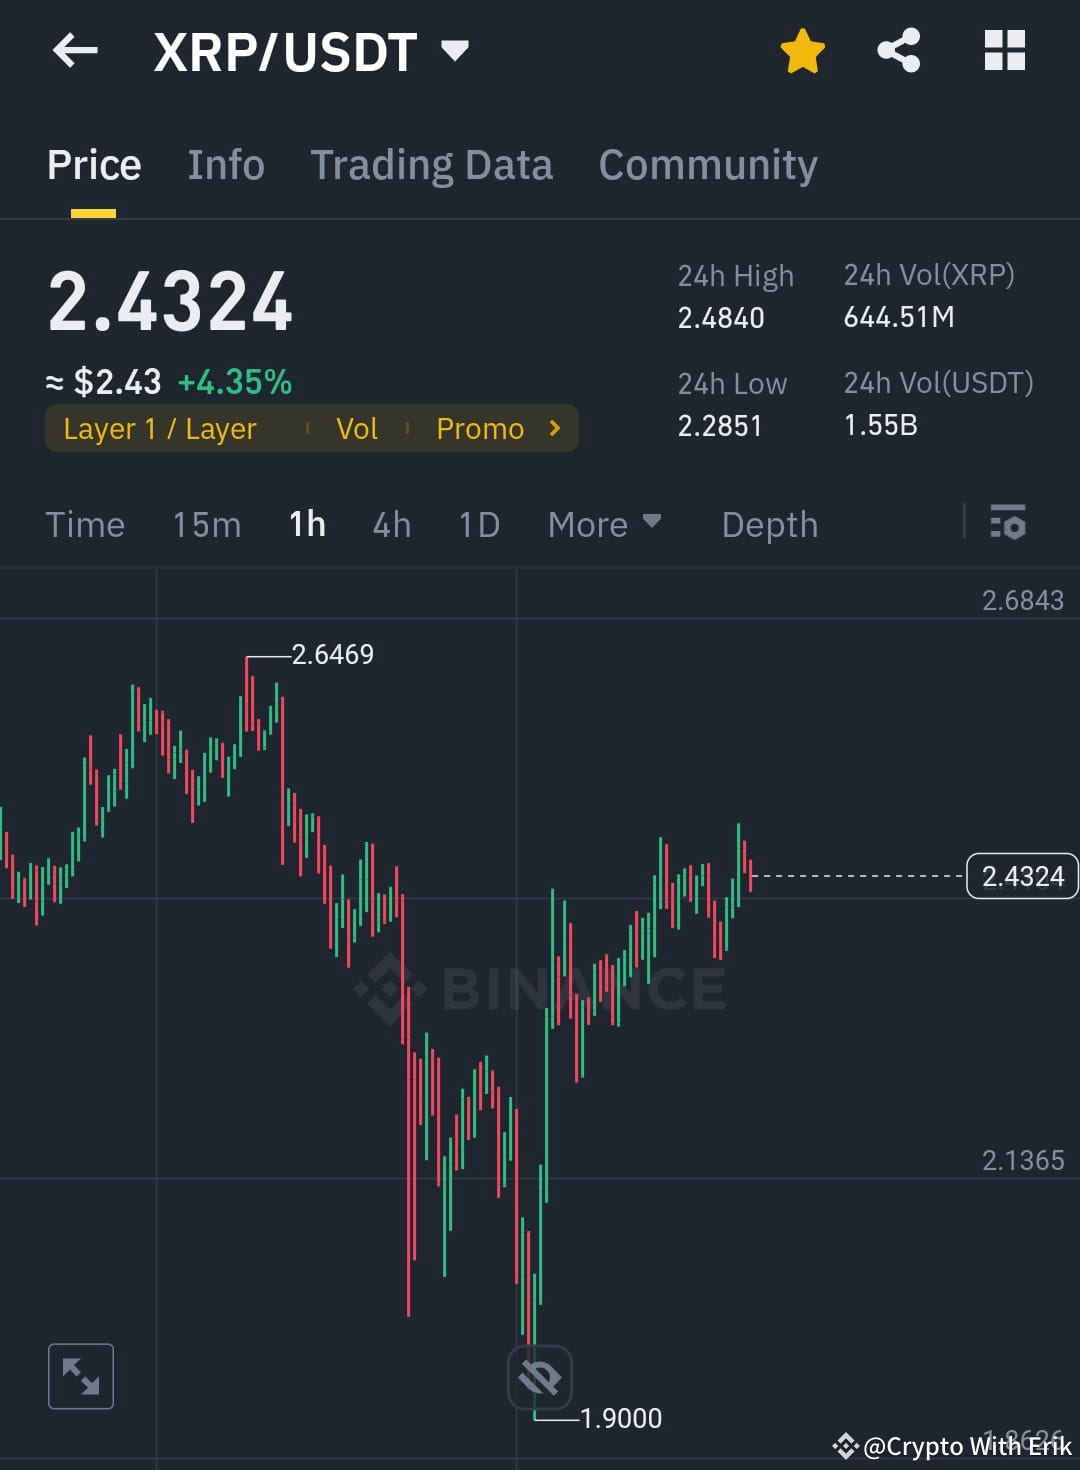Navigate back using the arrow icon
Viewport: 1080px width, 1470px height.
point(74,51)
